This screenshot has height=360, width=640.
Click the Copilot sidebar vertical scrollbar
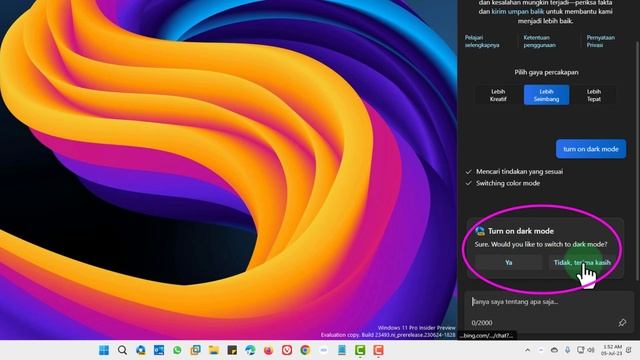(637, 161)
